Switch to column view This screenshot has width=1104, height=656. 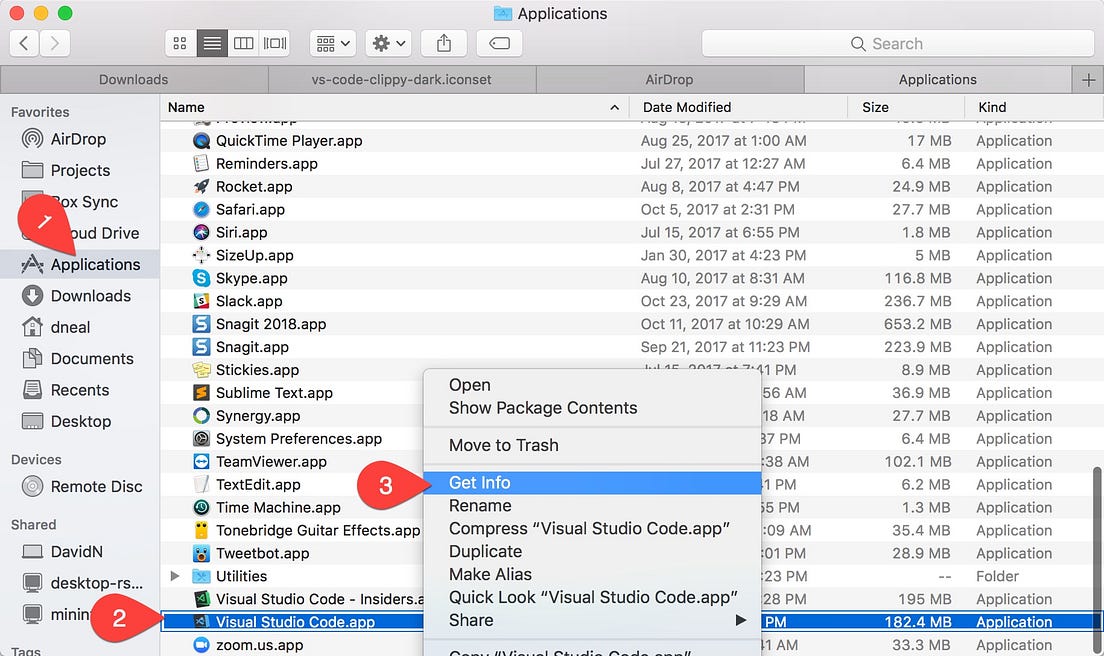(x=243, y=43)
